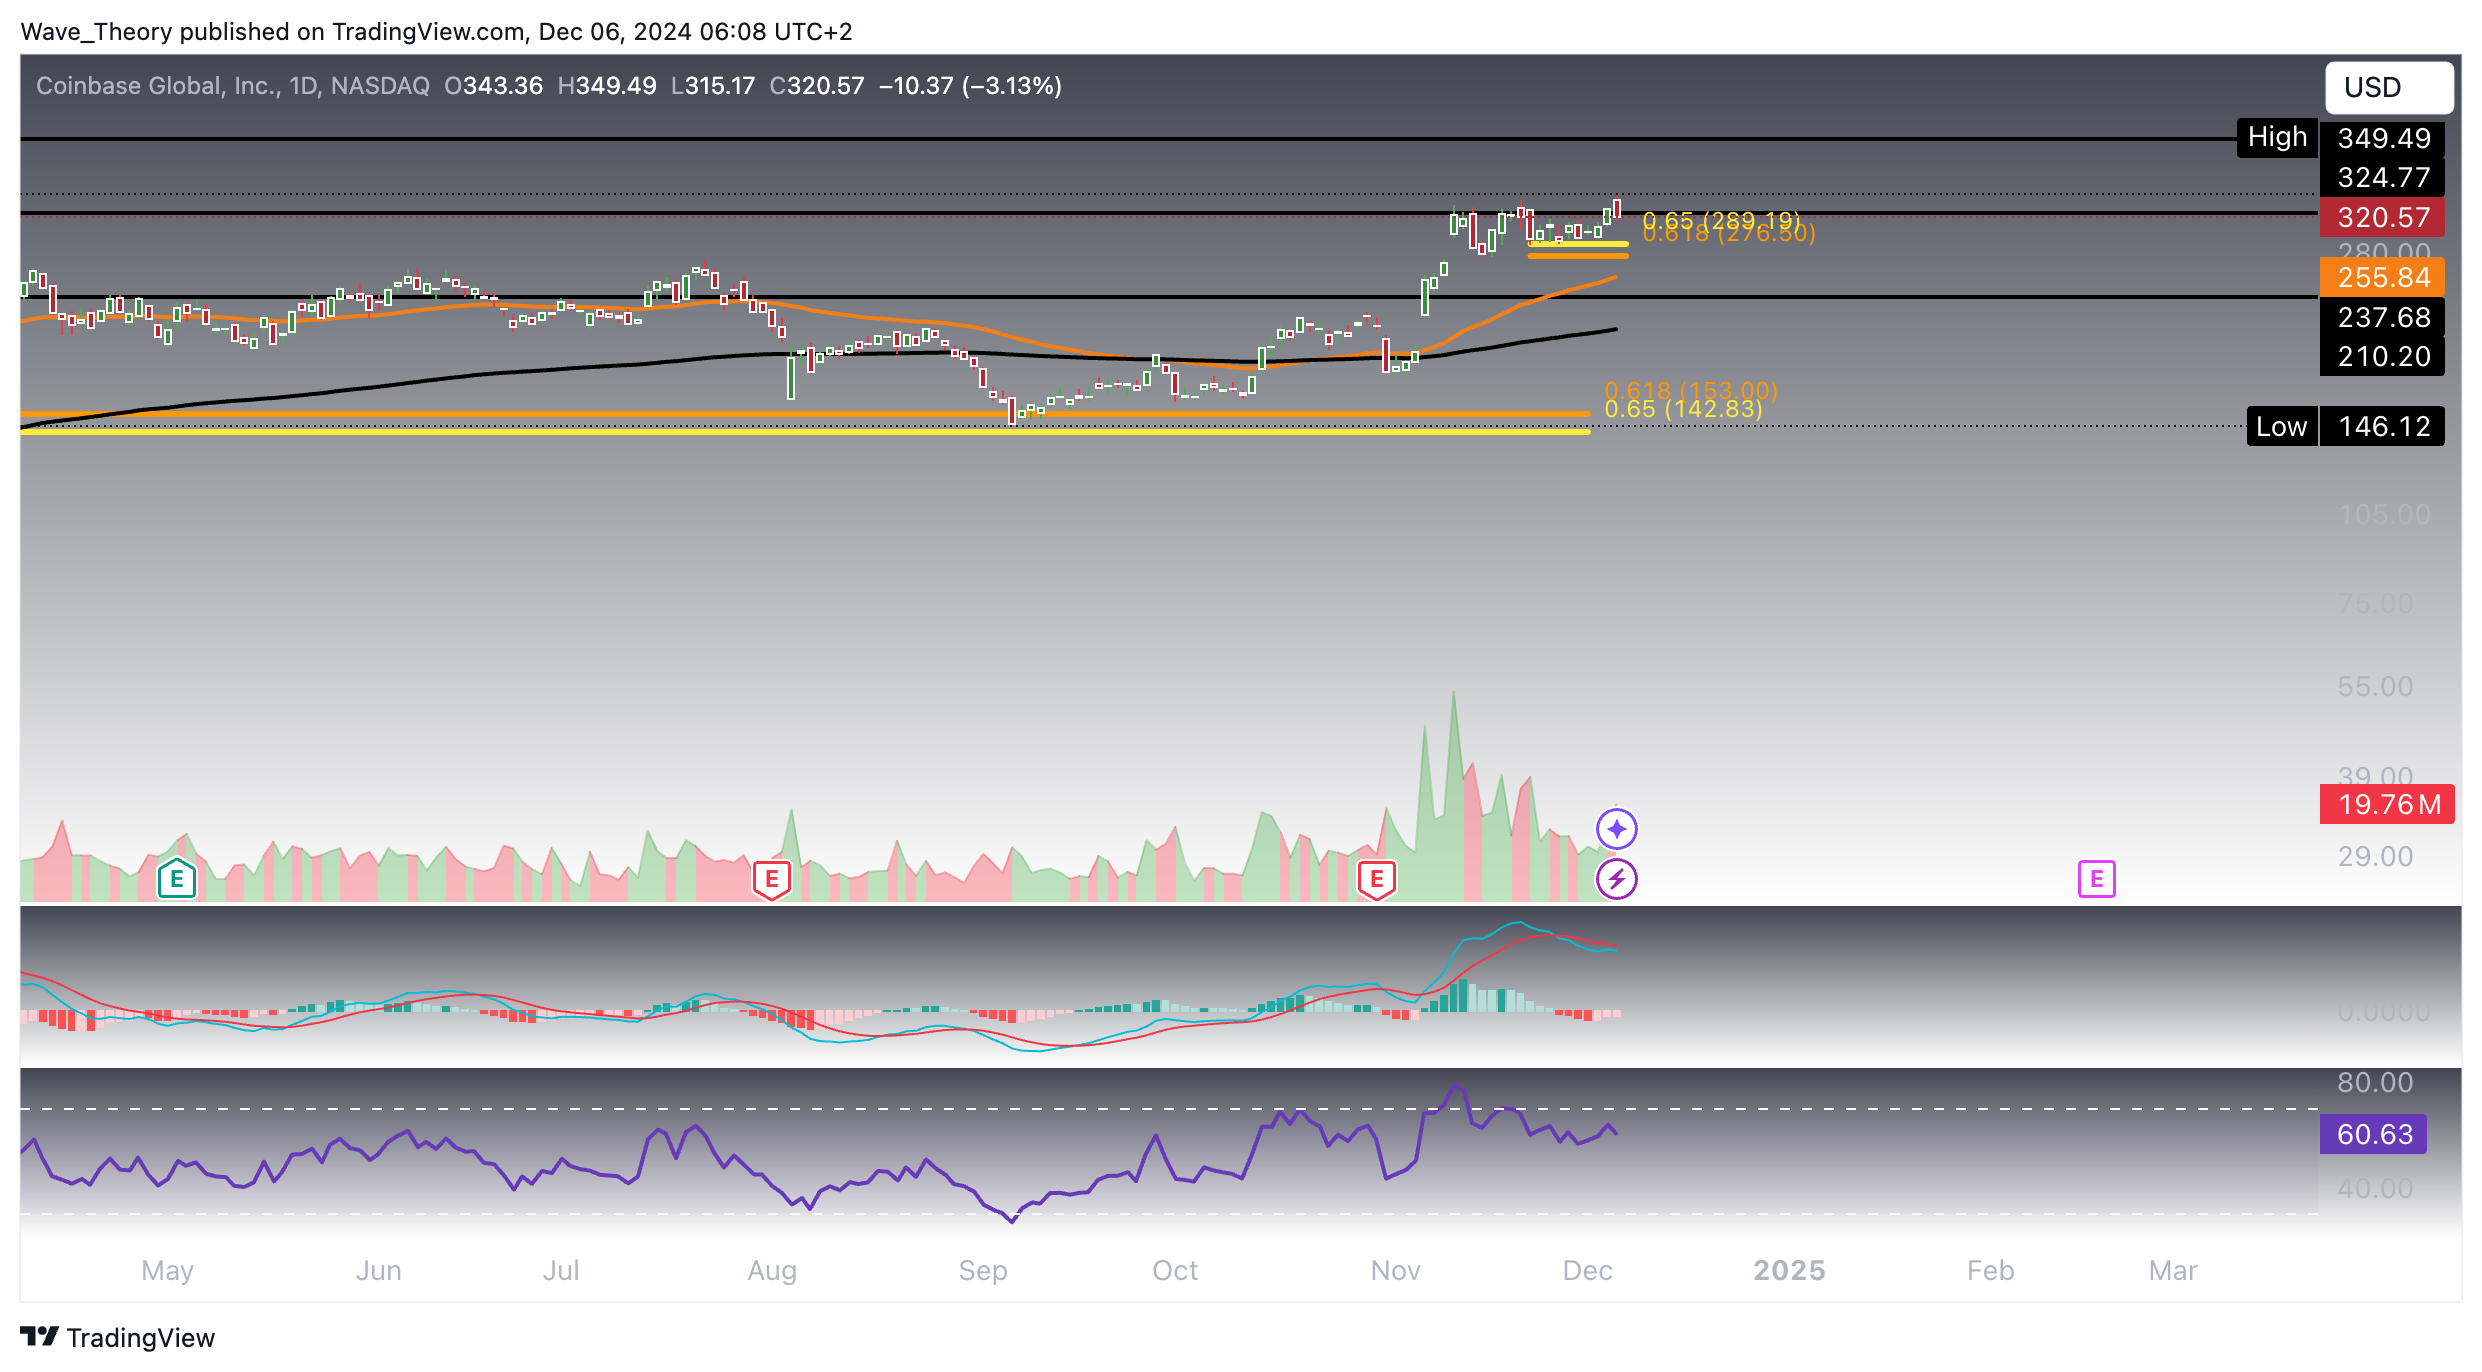Click the 324.77 price tag
This screenshot has width=2482, height=1372.
tap(2383, 178)
